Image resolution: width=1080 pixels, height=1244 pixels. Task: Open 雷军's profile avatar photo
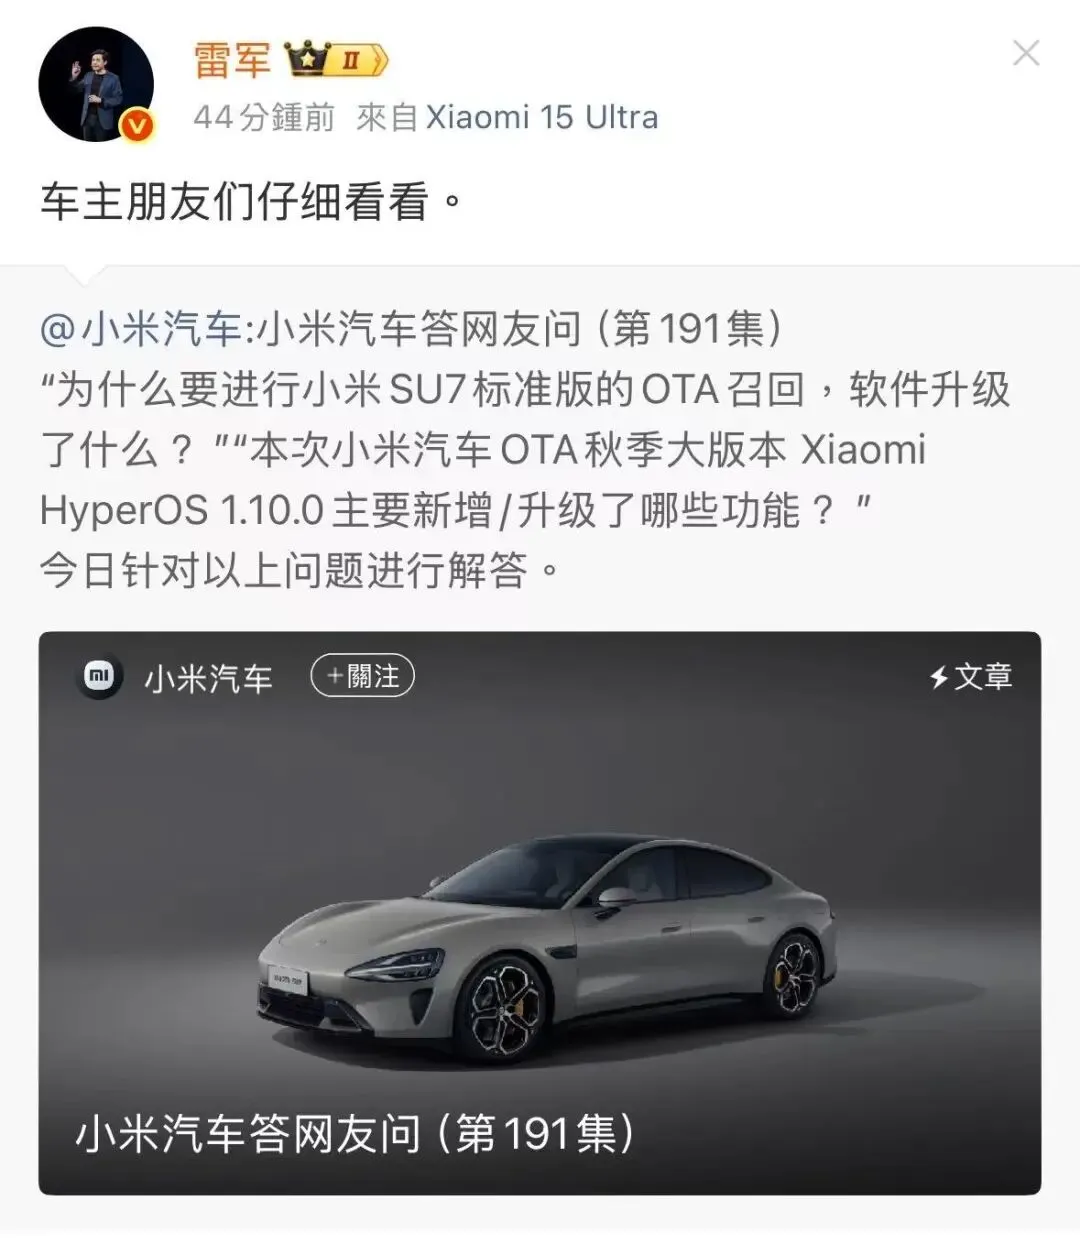96,83
